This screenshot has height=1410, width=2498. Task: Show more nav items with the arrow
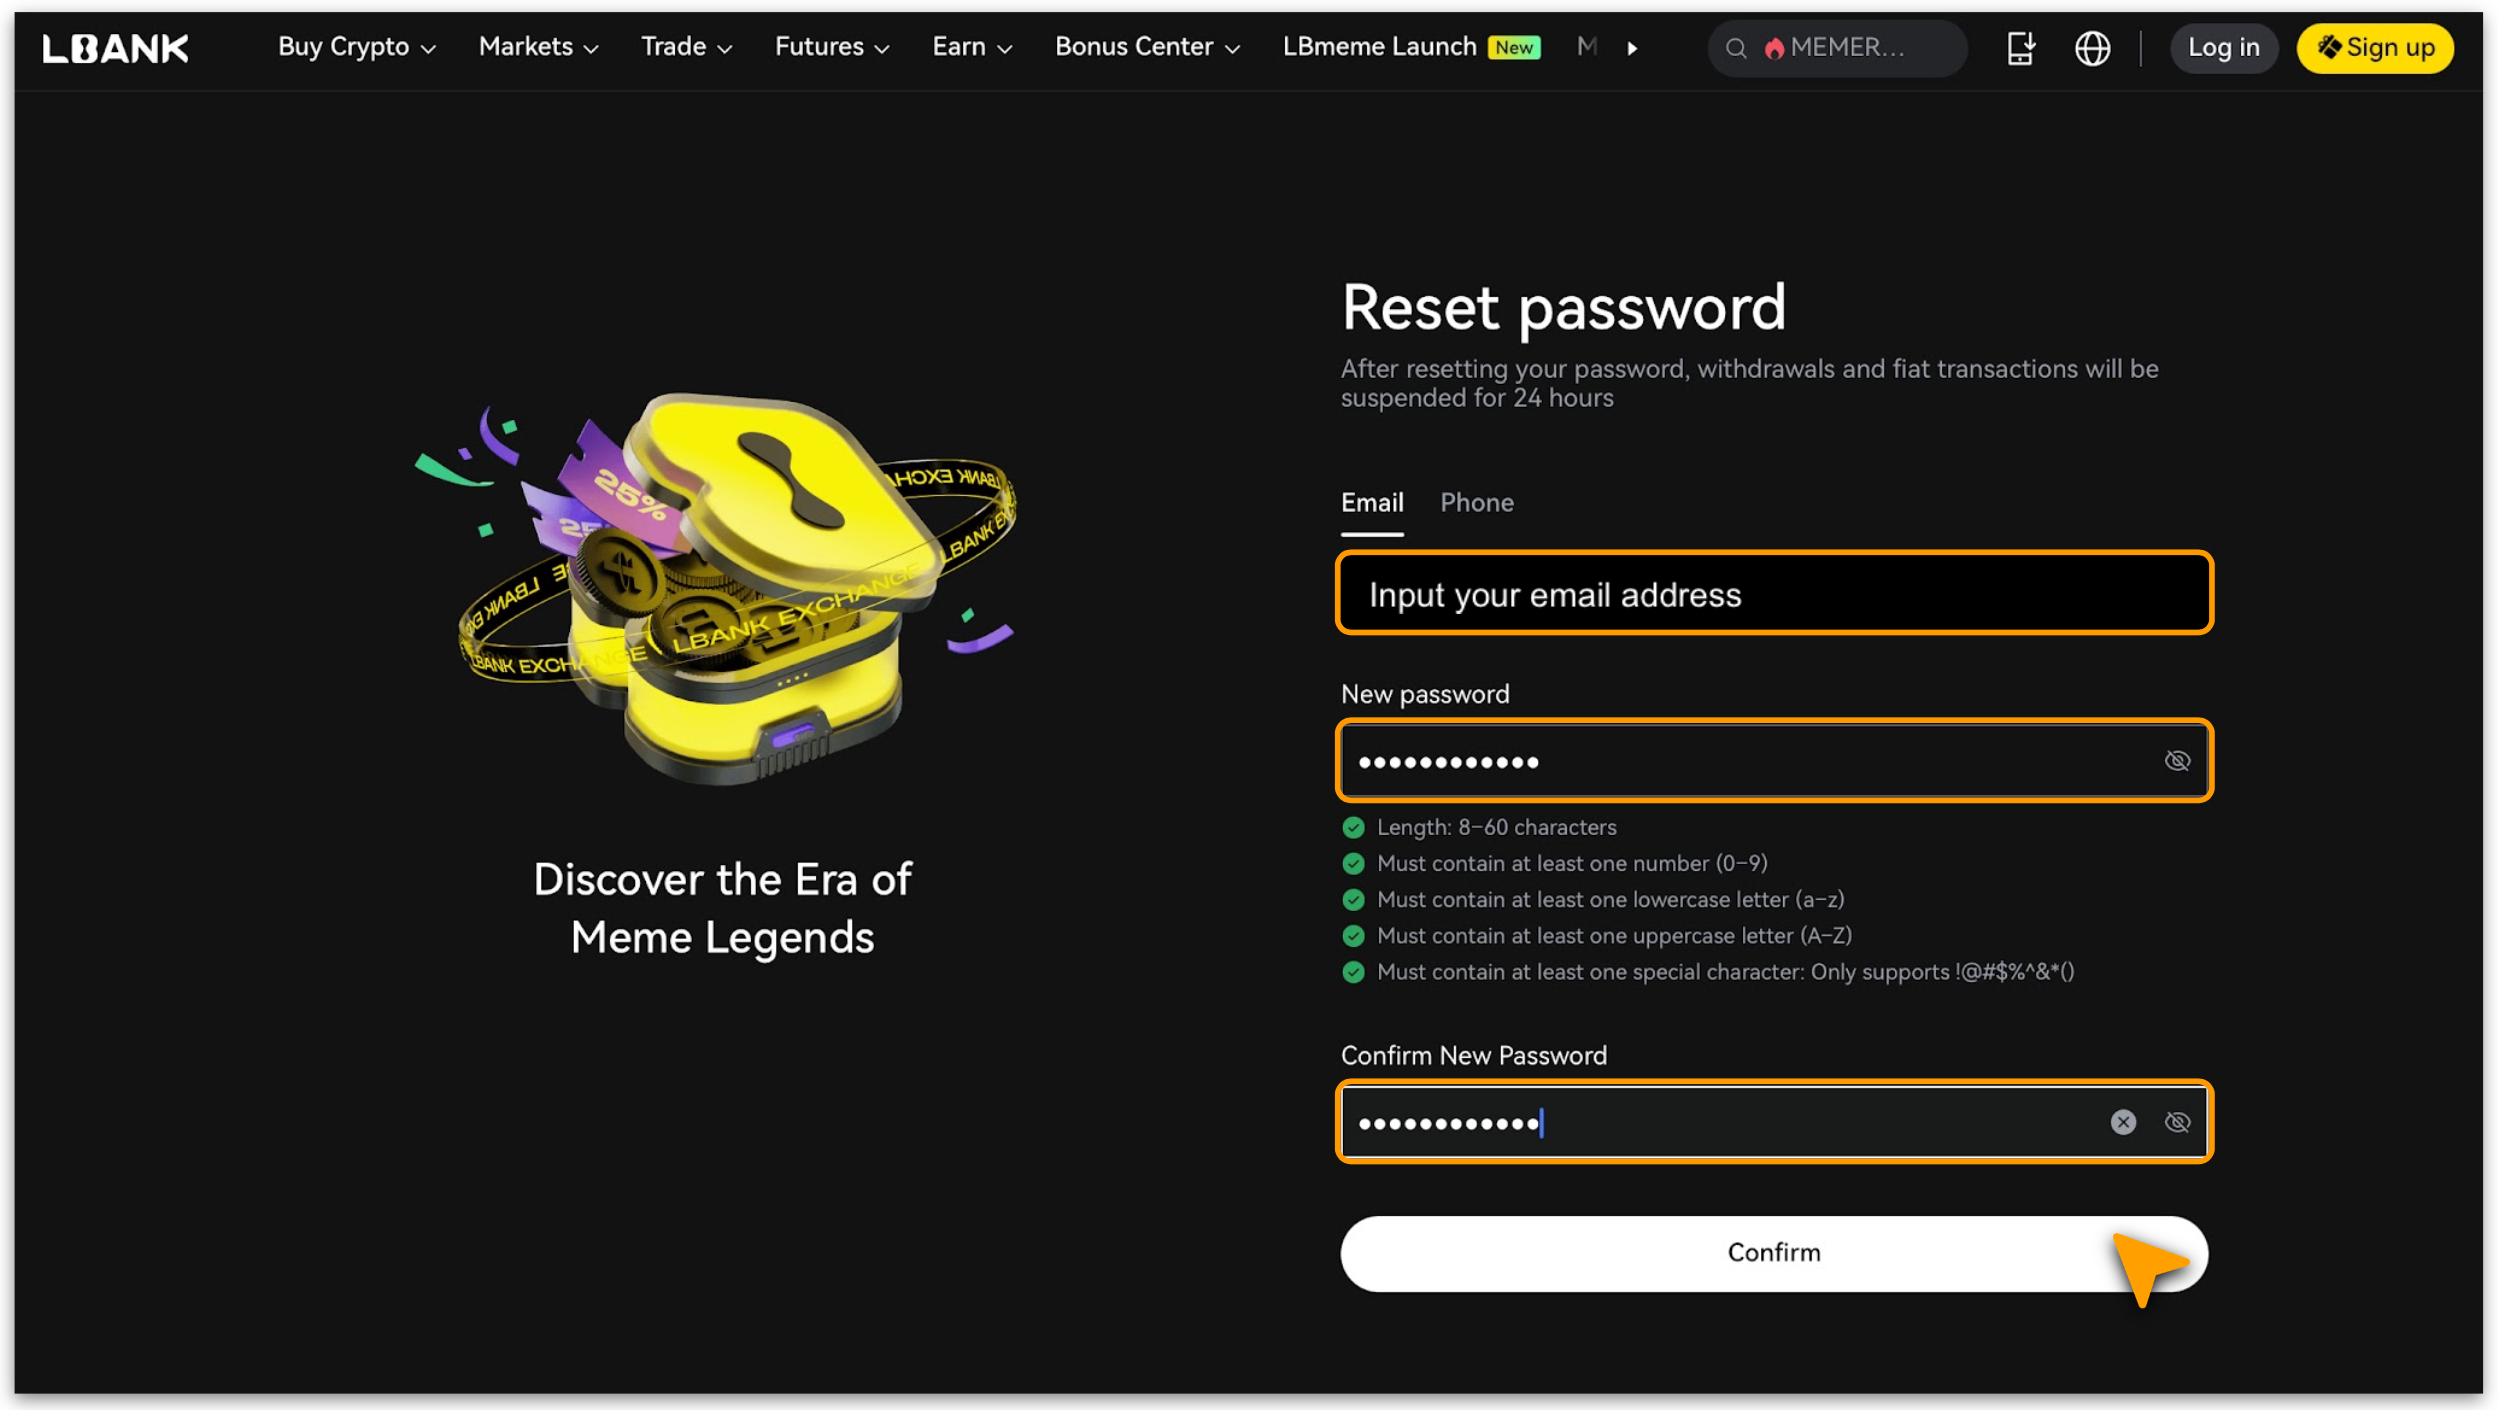click(1632, 48)
